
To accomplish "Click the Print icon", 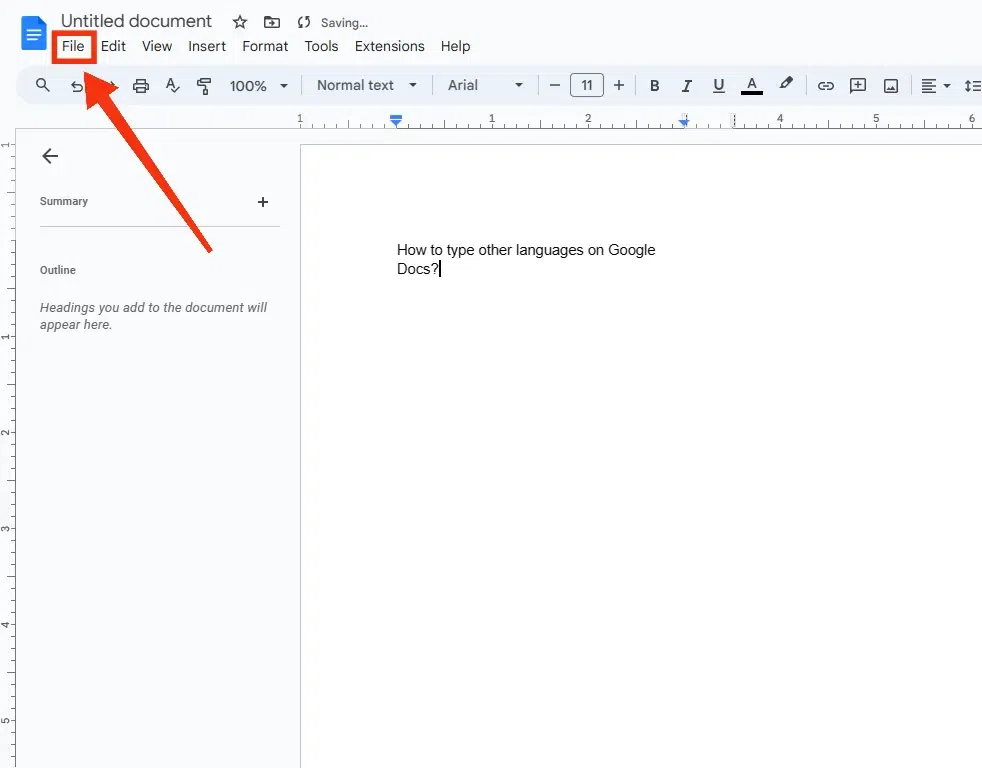I will point(141,86).
